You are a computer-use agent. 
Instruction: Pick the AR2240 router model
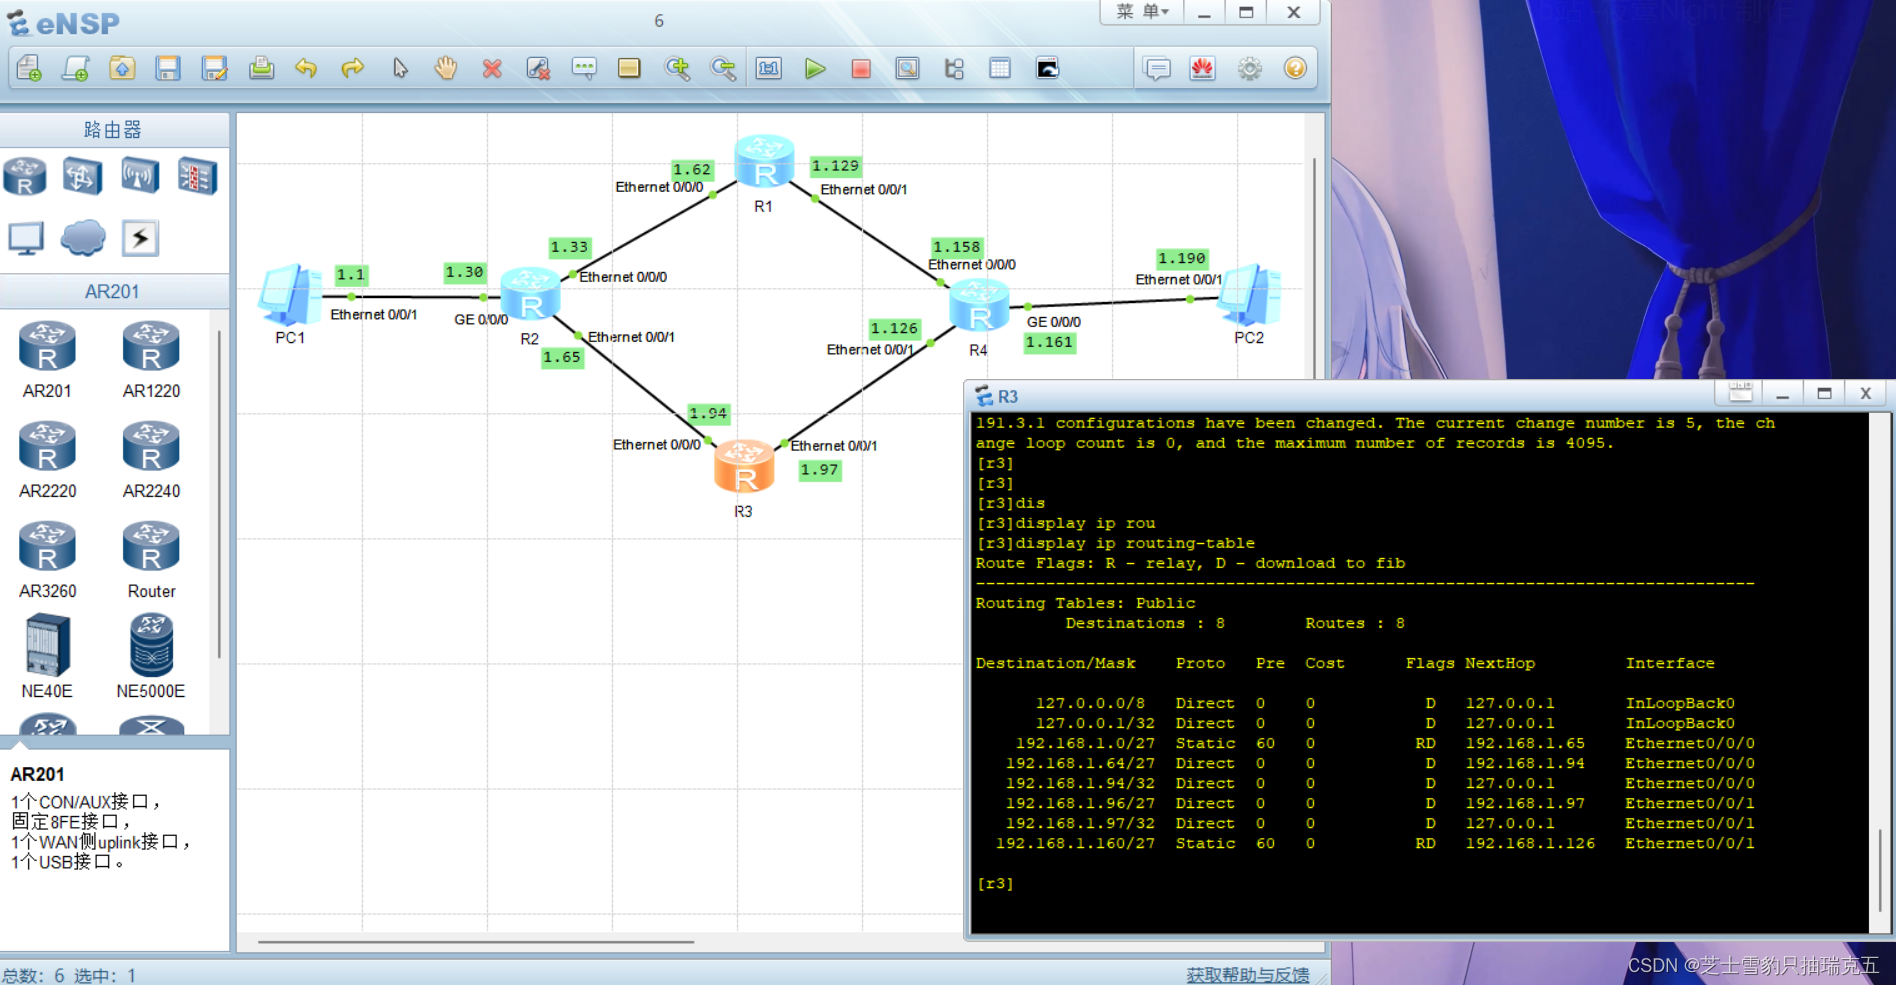click(151, 460)
